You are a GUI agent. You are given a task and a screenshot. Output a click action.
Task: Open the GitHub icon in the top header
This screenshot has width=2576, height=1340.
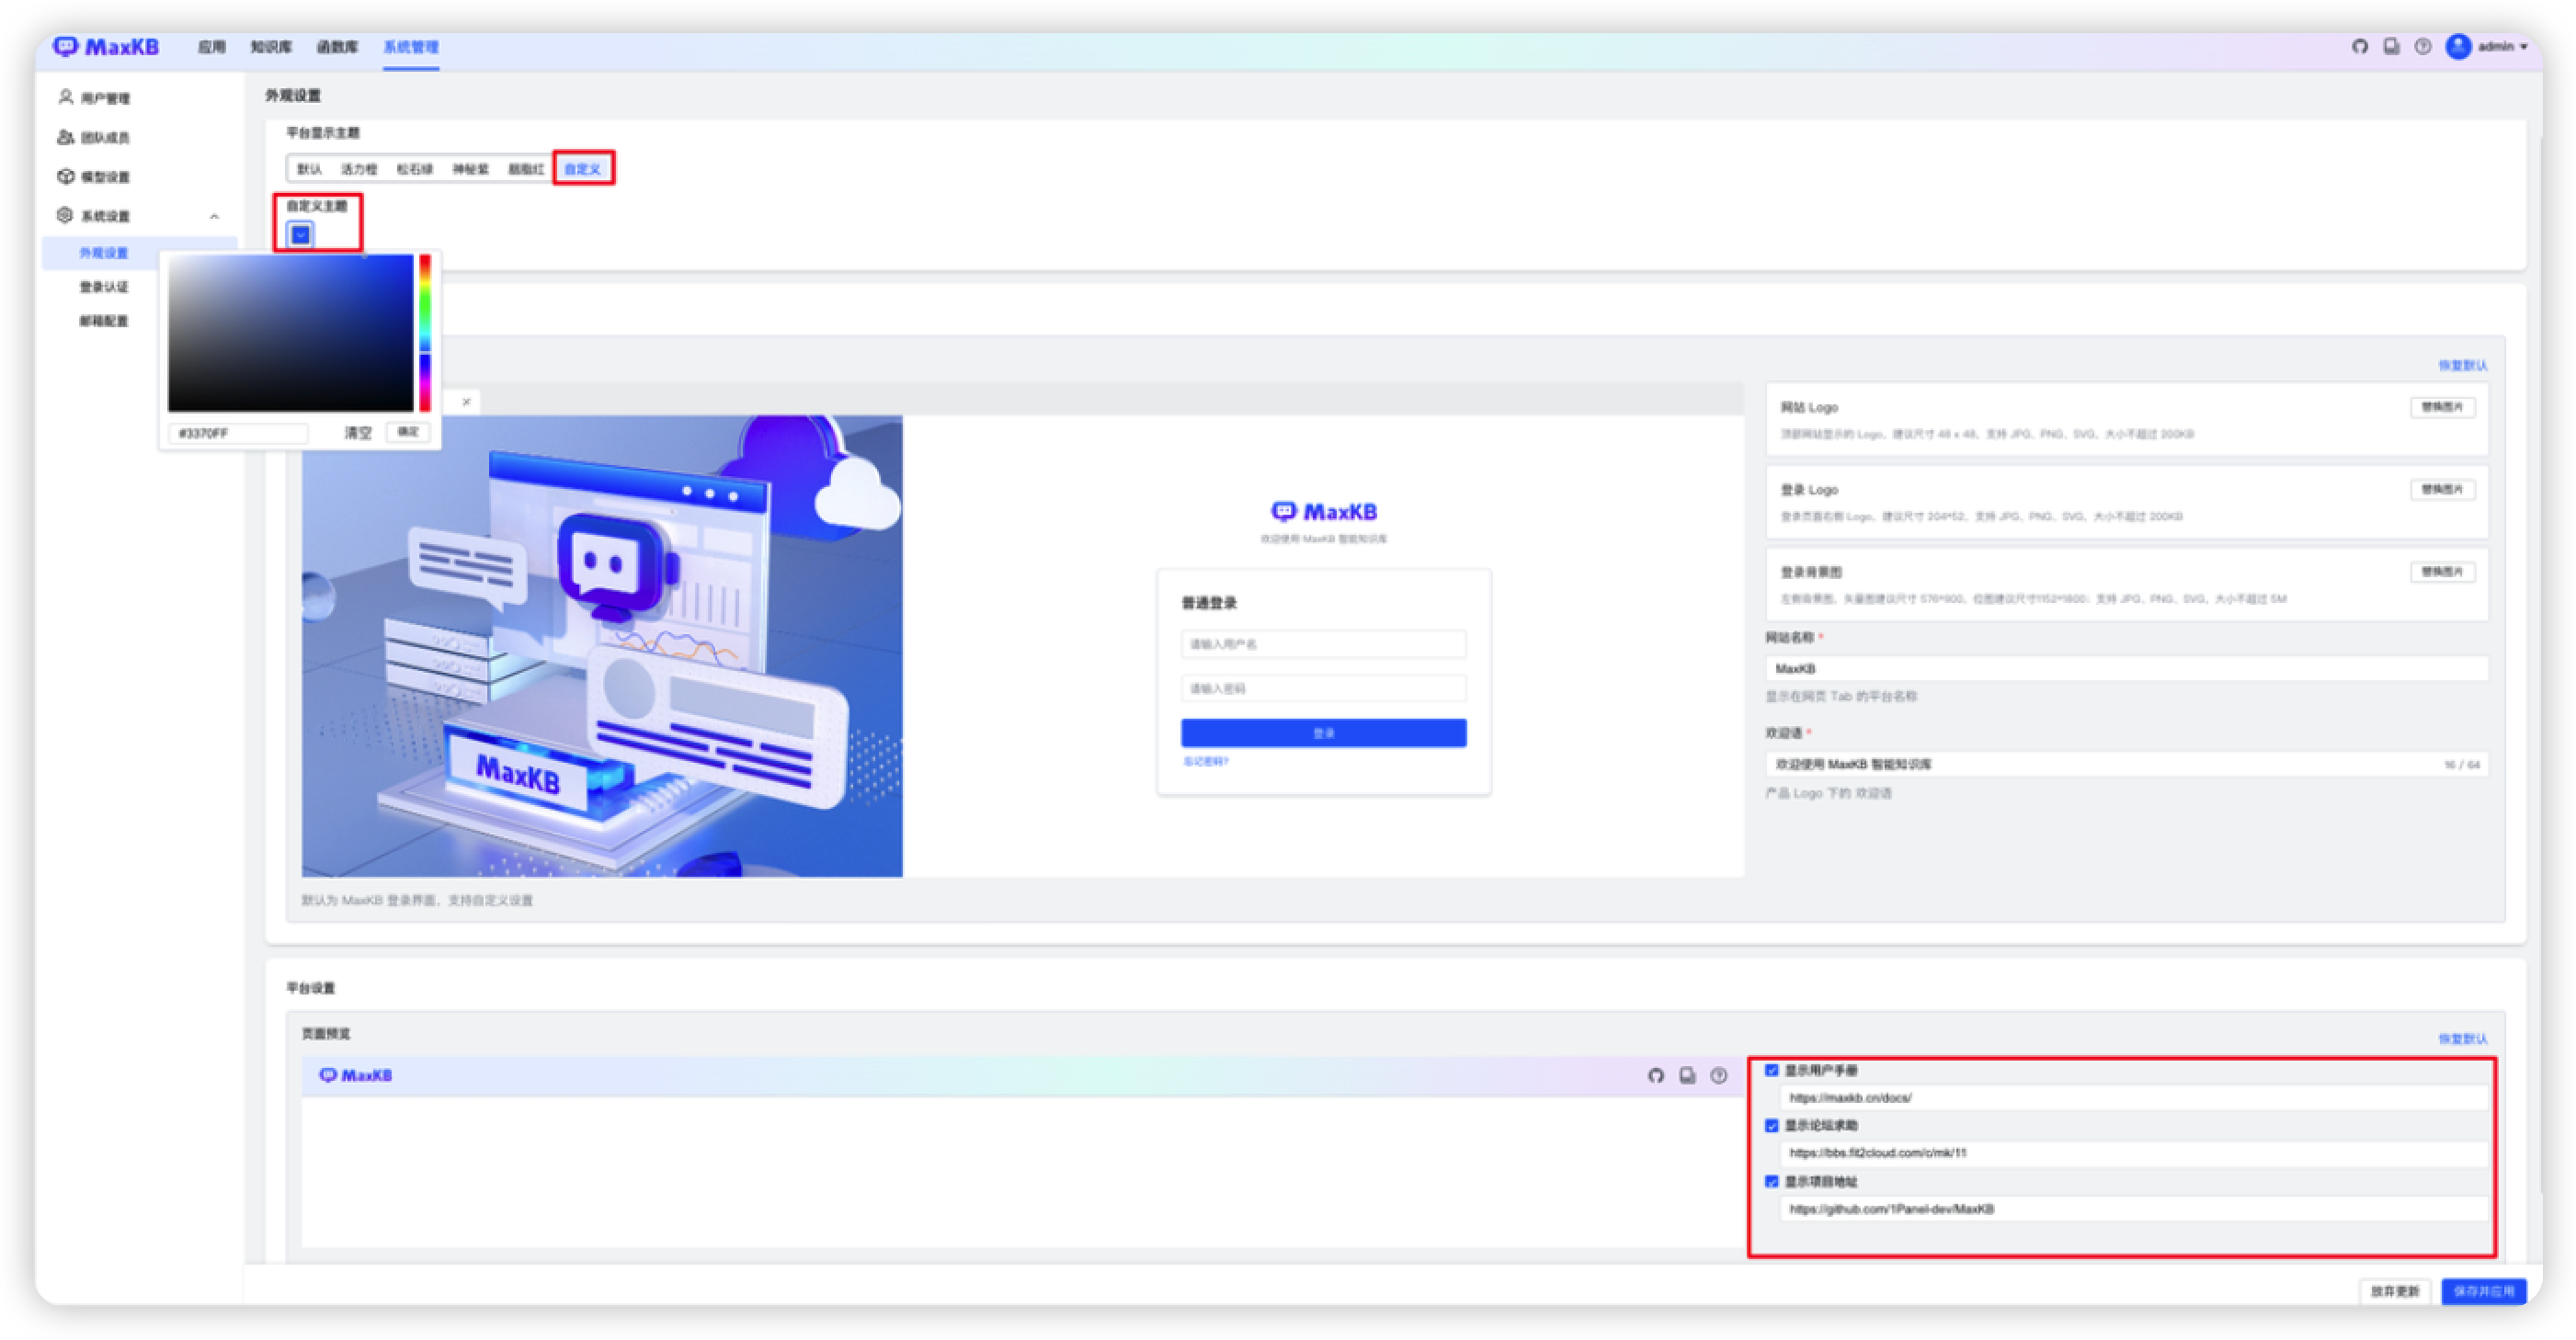(x=2360, y=46)
